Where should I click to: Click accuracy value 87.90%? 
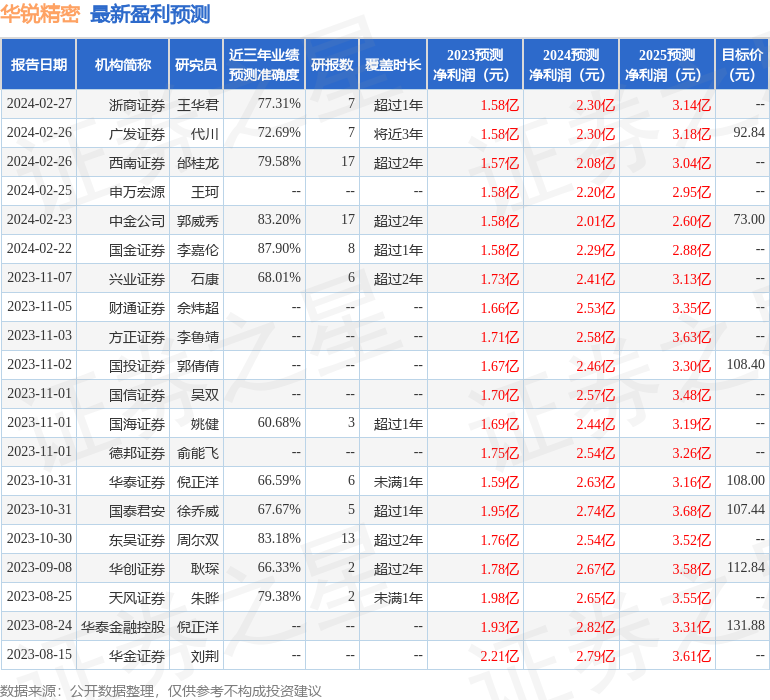(x=279, y=249)
